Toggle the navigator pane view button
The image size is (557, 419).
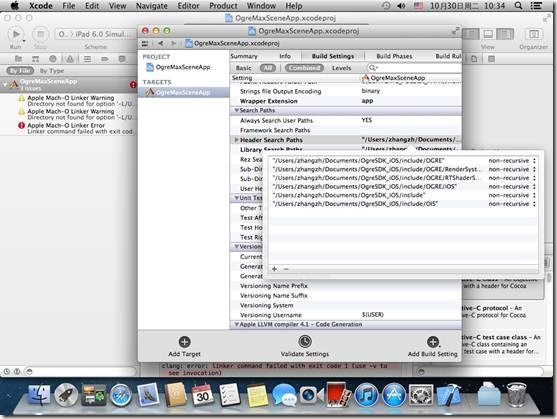pos(471,34)
